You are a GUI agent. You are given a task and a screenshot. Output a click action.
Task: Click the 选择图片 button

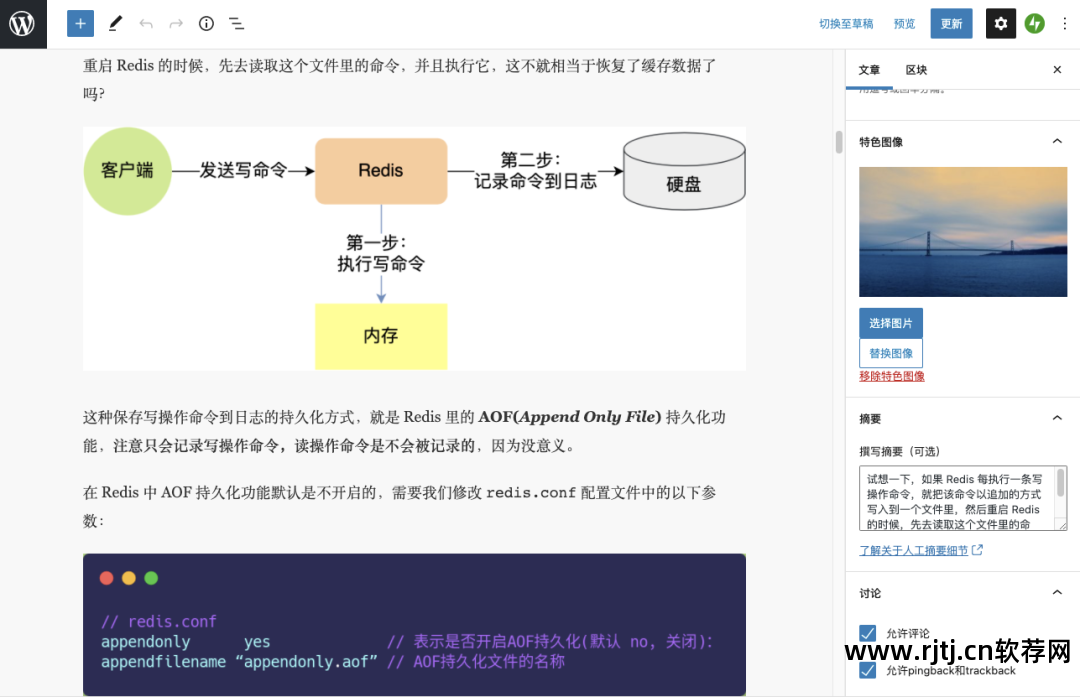click(891, 323)
